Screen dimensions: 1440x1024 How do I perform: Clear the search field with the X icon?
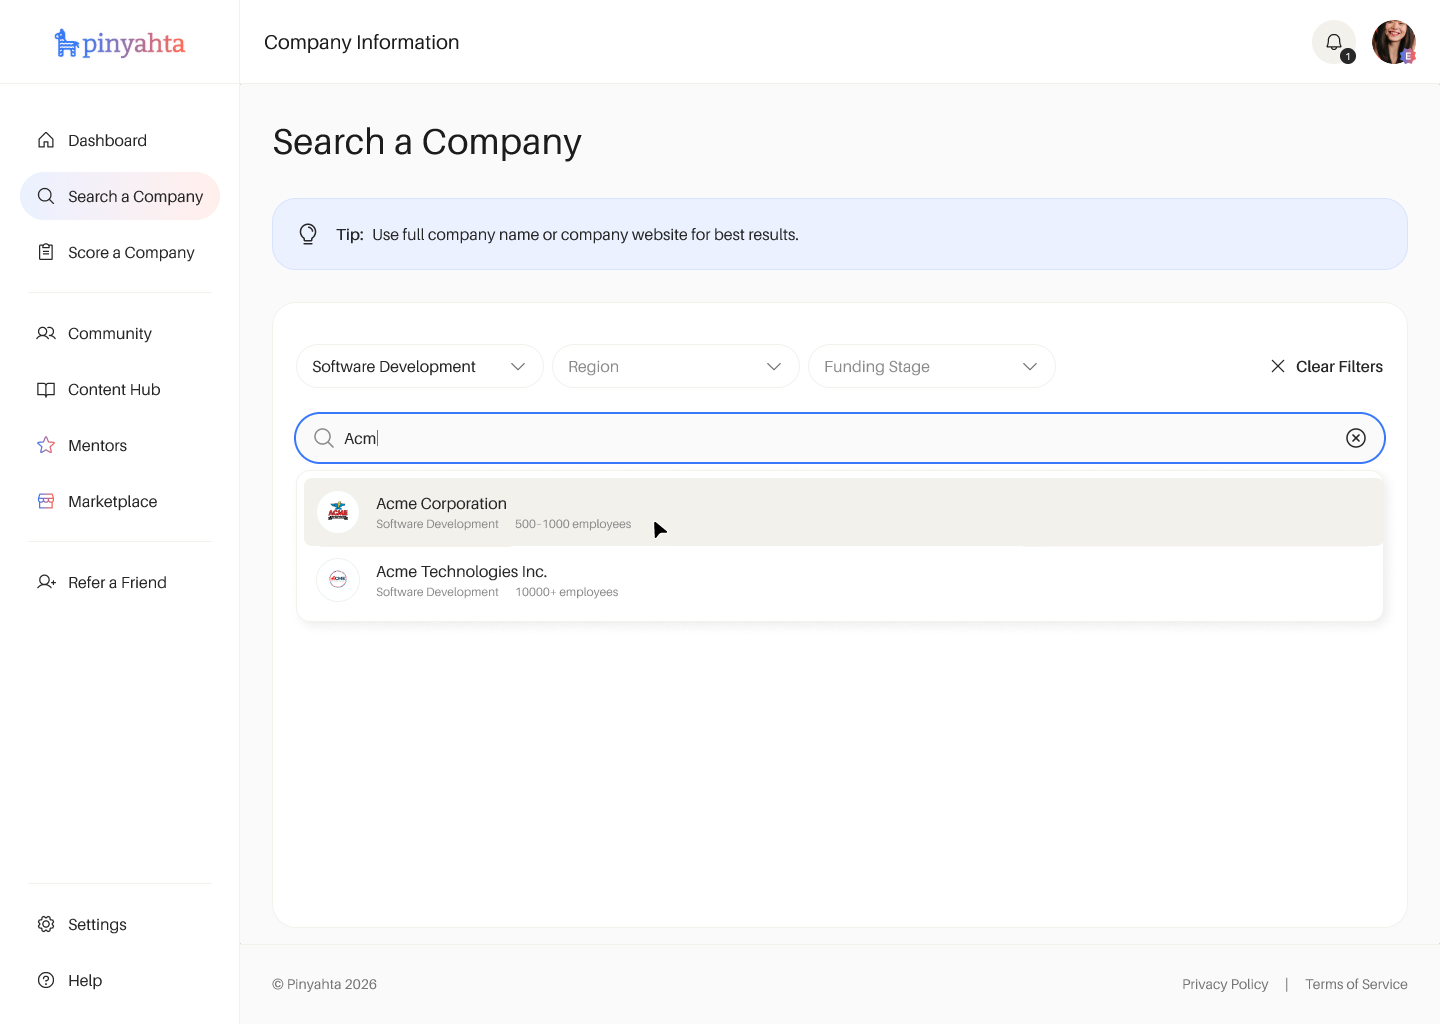[x=1356, y=438]
